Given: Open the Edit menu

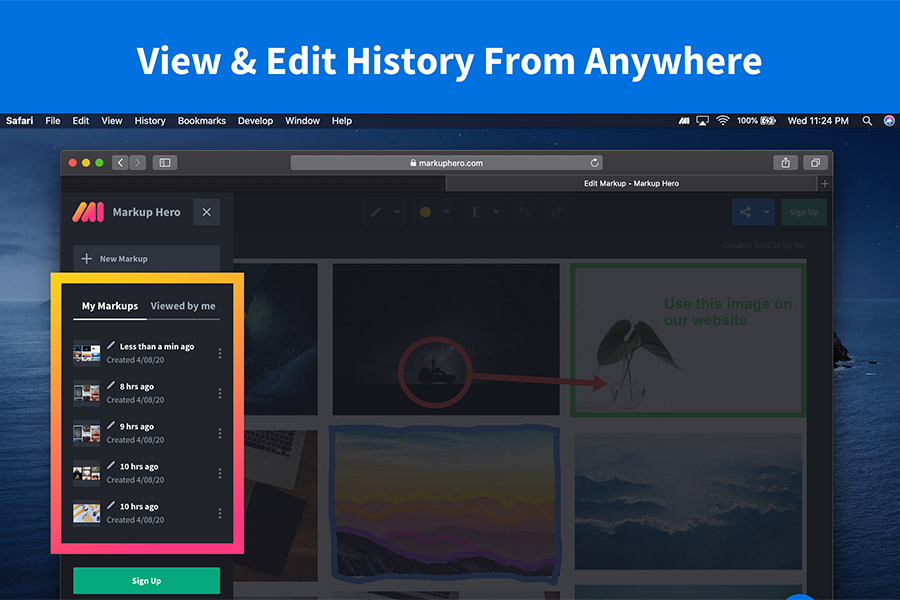Looking at the screenshot, I should click(x=80, y=121).
